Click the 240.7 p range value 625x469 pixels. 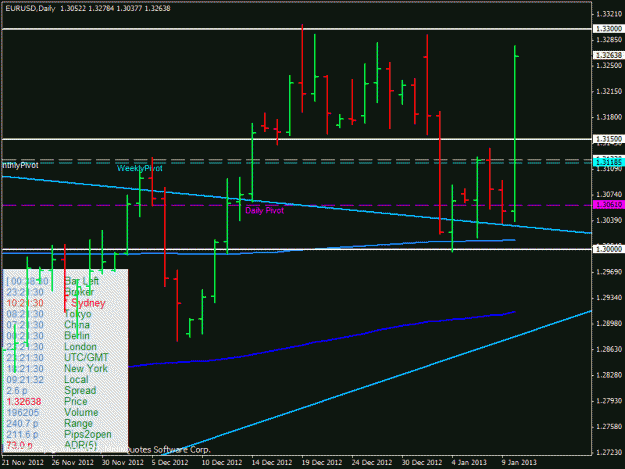pyautogui.click(x=22, y=423)
